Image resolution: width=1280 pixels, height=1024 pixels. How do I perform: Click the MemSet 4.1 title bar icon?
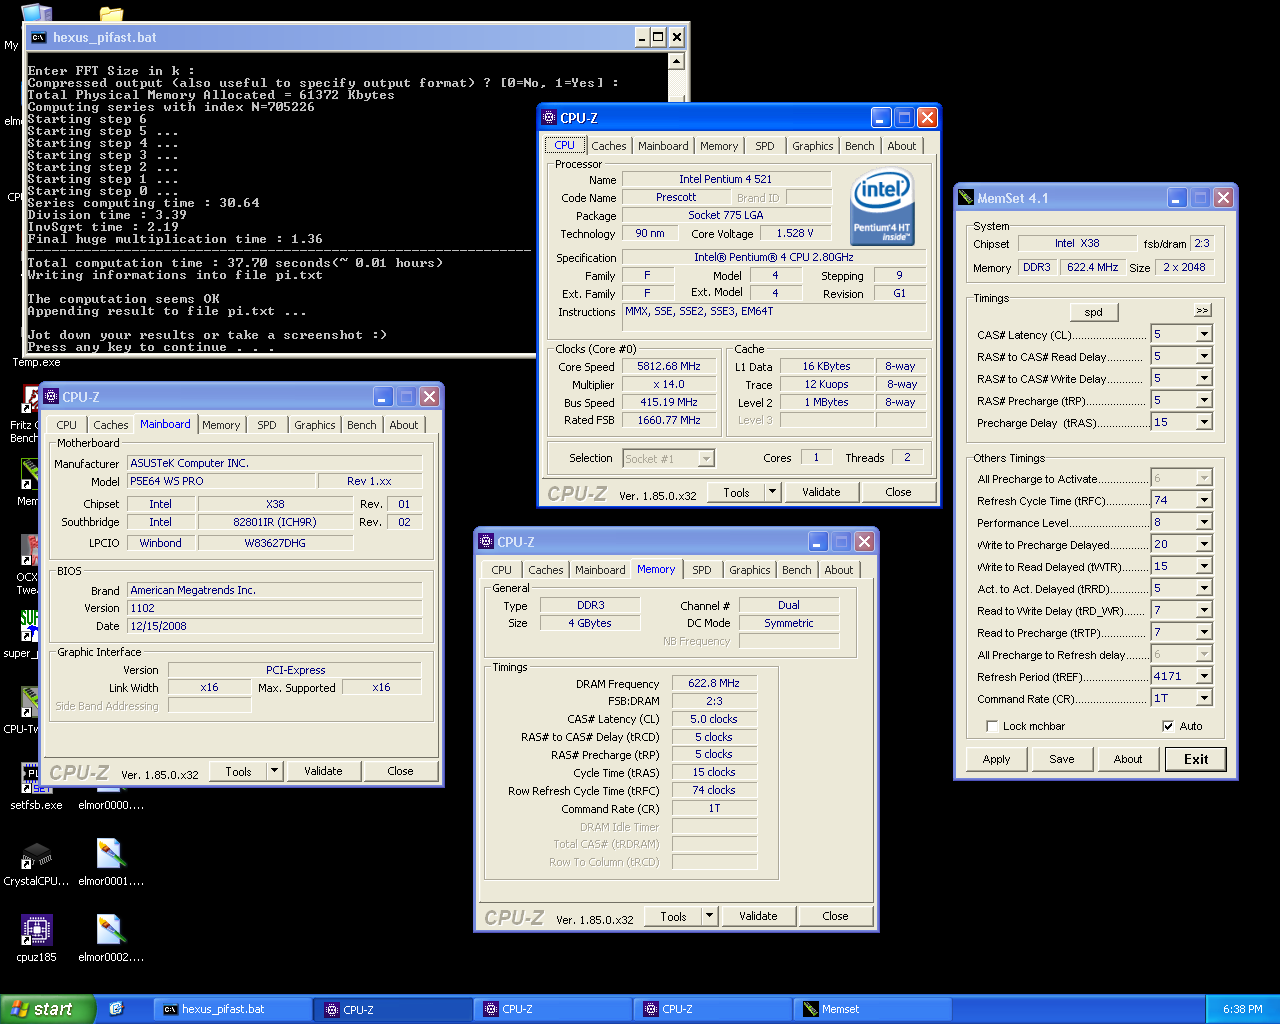click(x=966, y=198)
